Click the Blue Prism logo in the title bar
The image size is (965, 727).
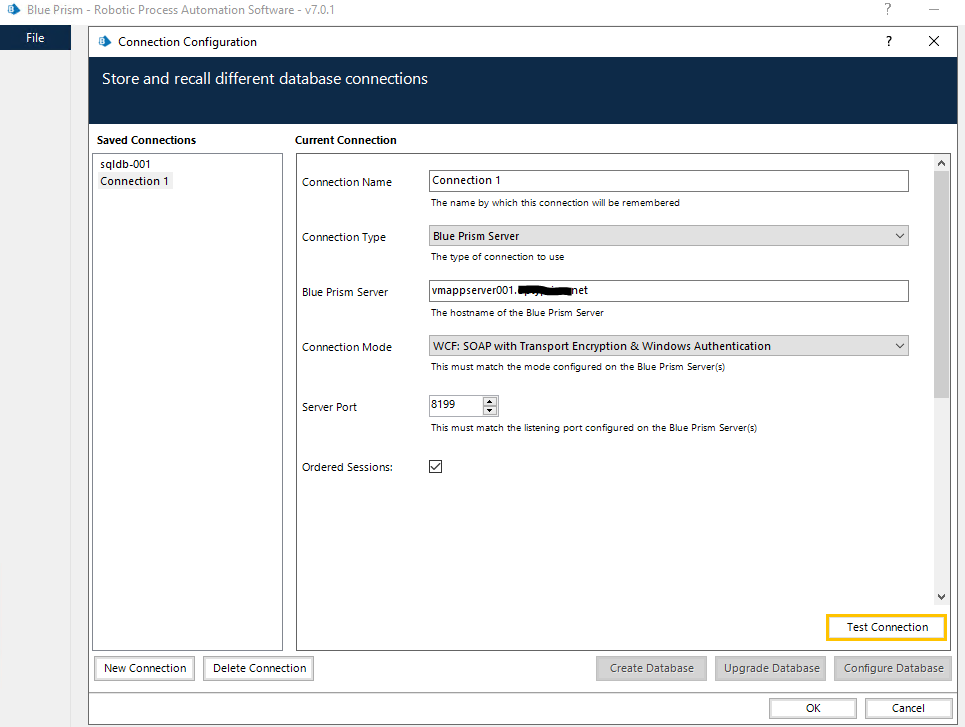[14, 10]
